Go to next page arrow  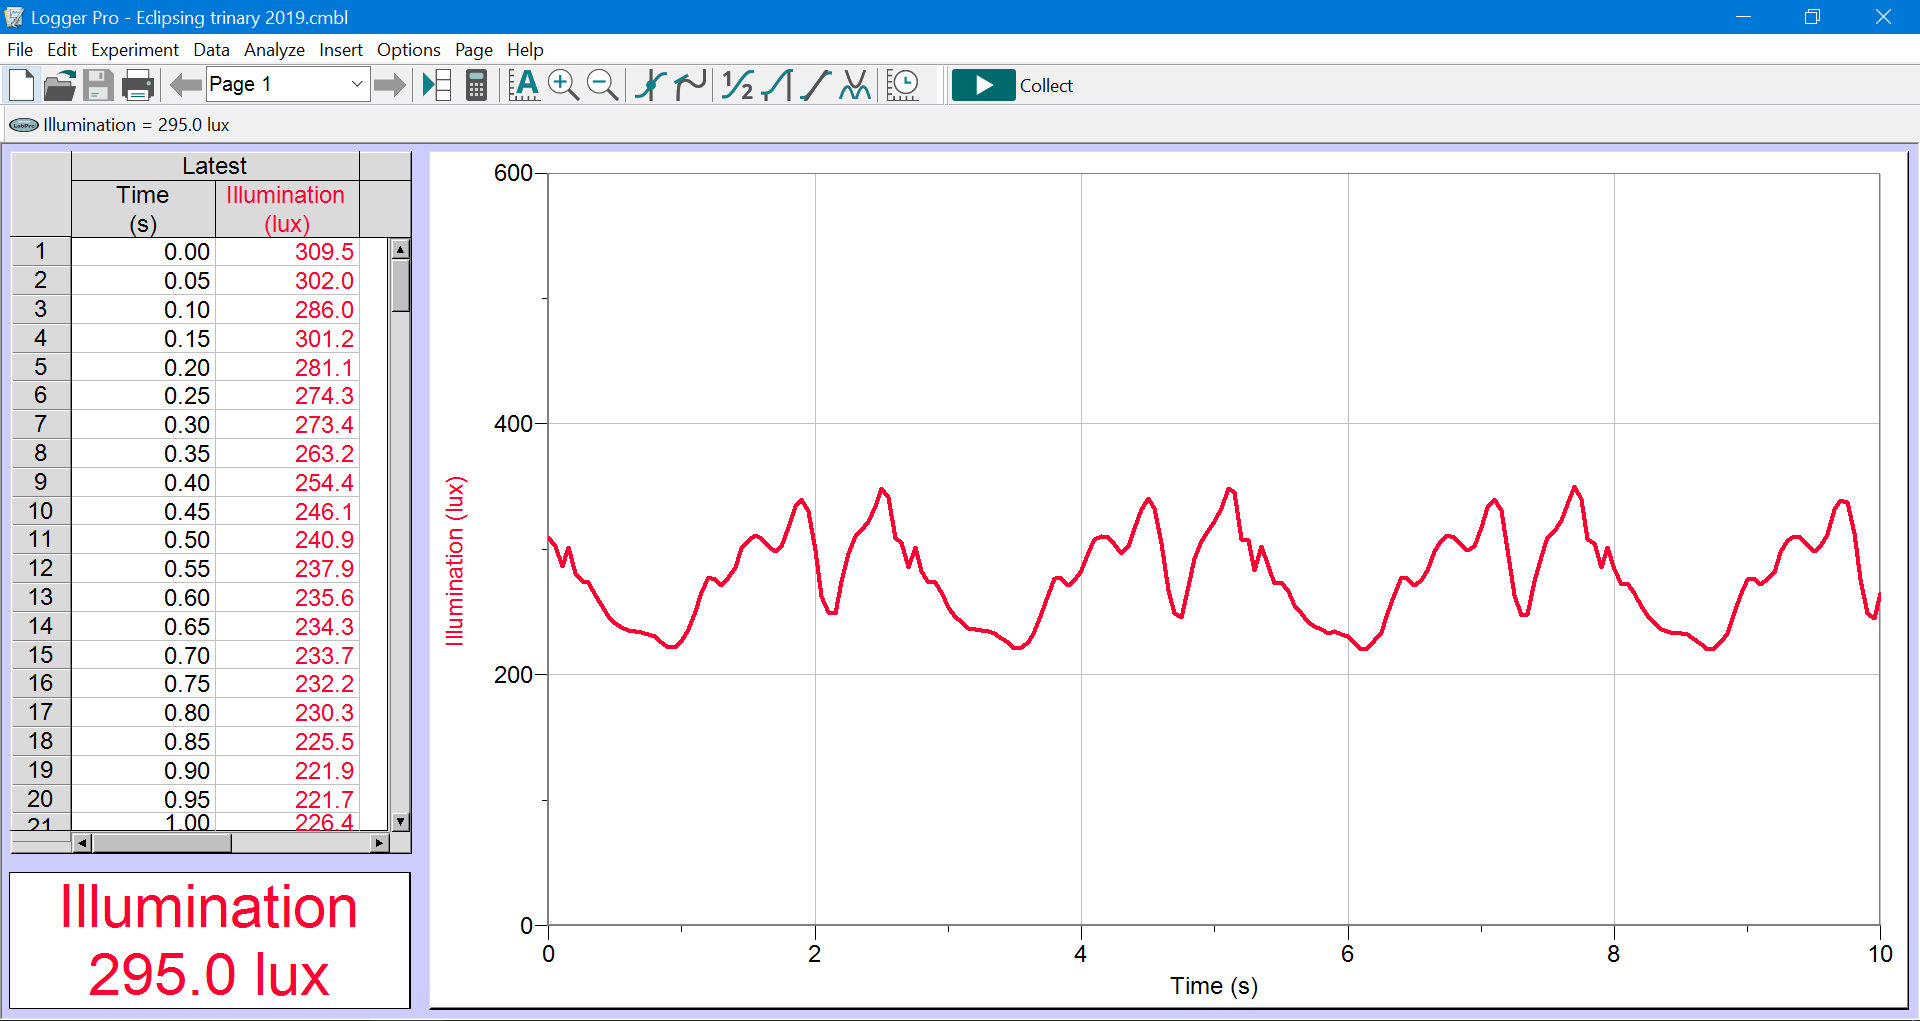click(x=390, y=86)
